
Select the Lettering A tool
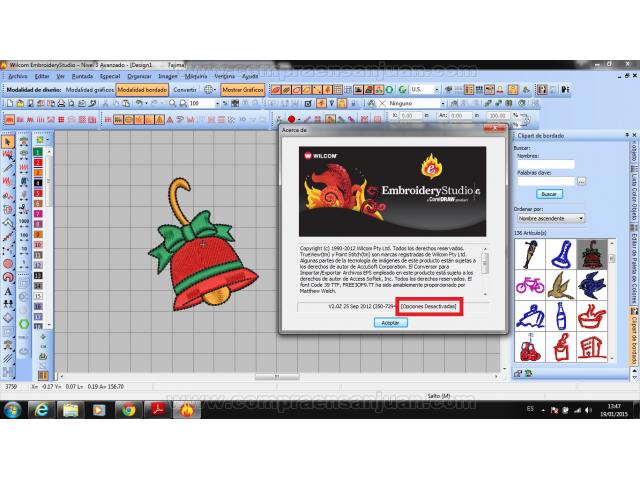[x=8, y=291]
